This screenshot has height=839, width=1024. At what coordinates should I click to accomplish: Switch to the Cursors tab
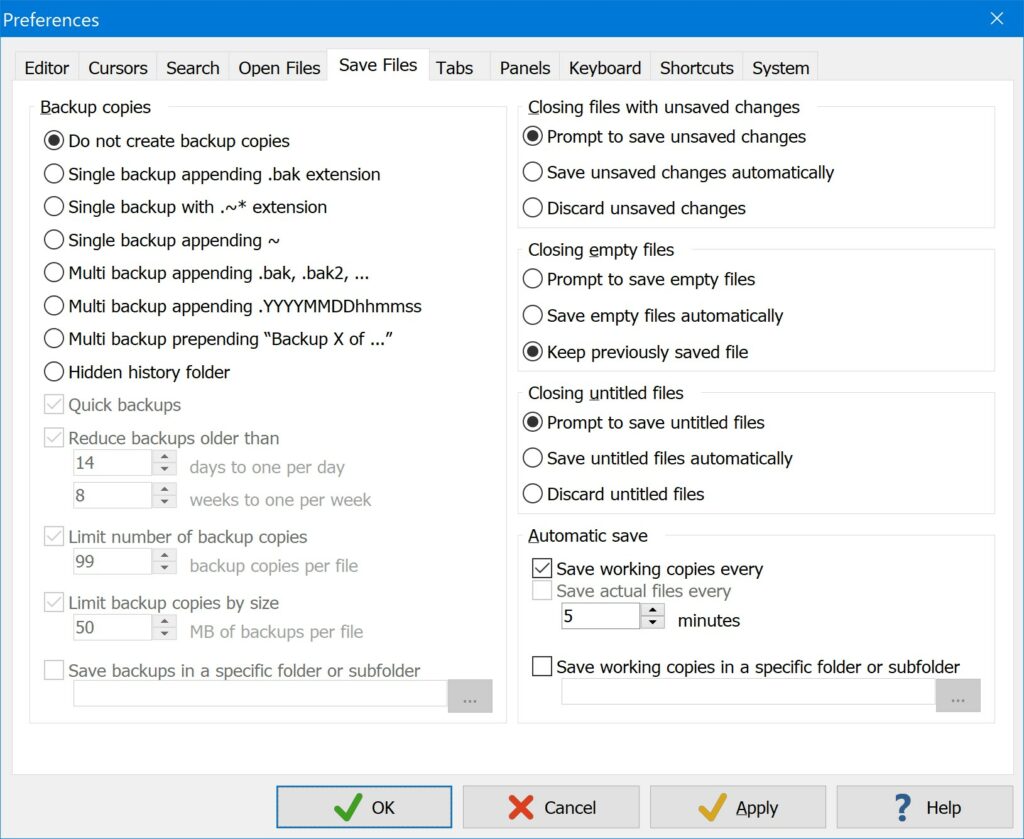[118, 68]
